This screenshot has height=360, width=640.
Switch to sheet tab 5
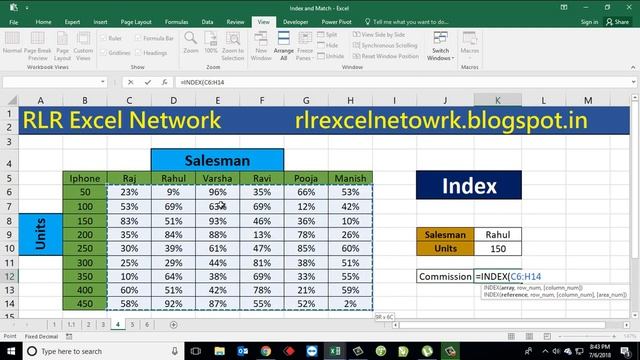132,324
